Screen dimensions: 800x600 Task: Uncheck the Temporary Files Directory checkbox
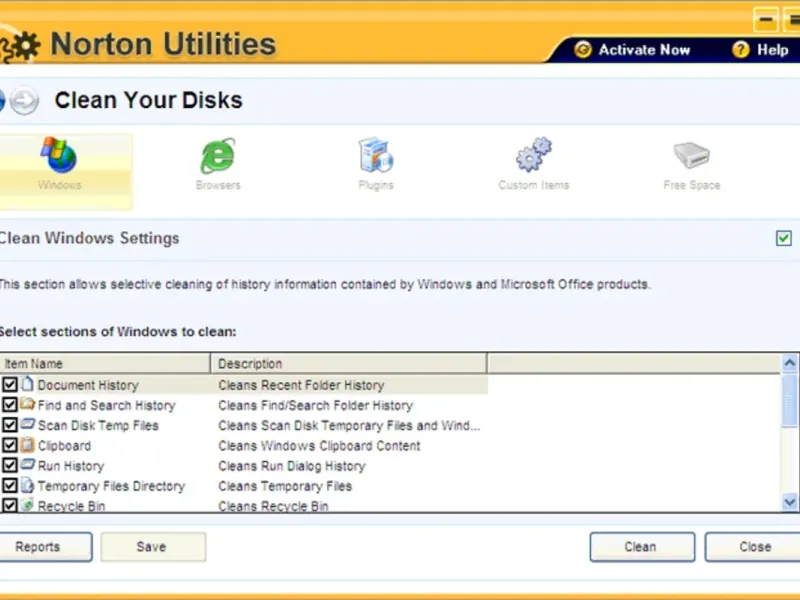10,485
